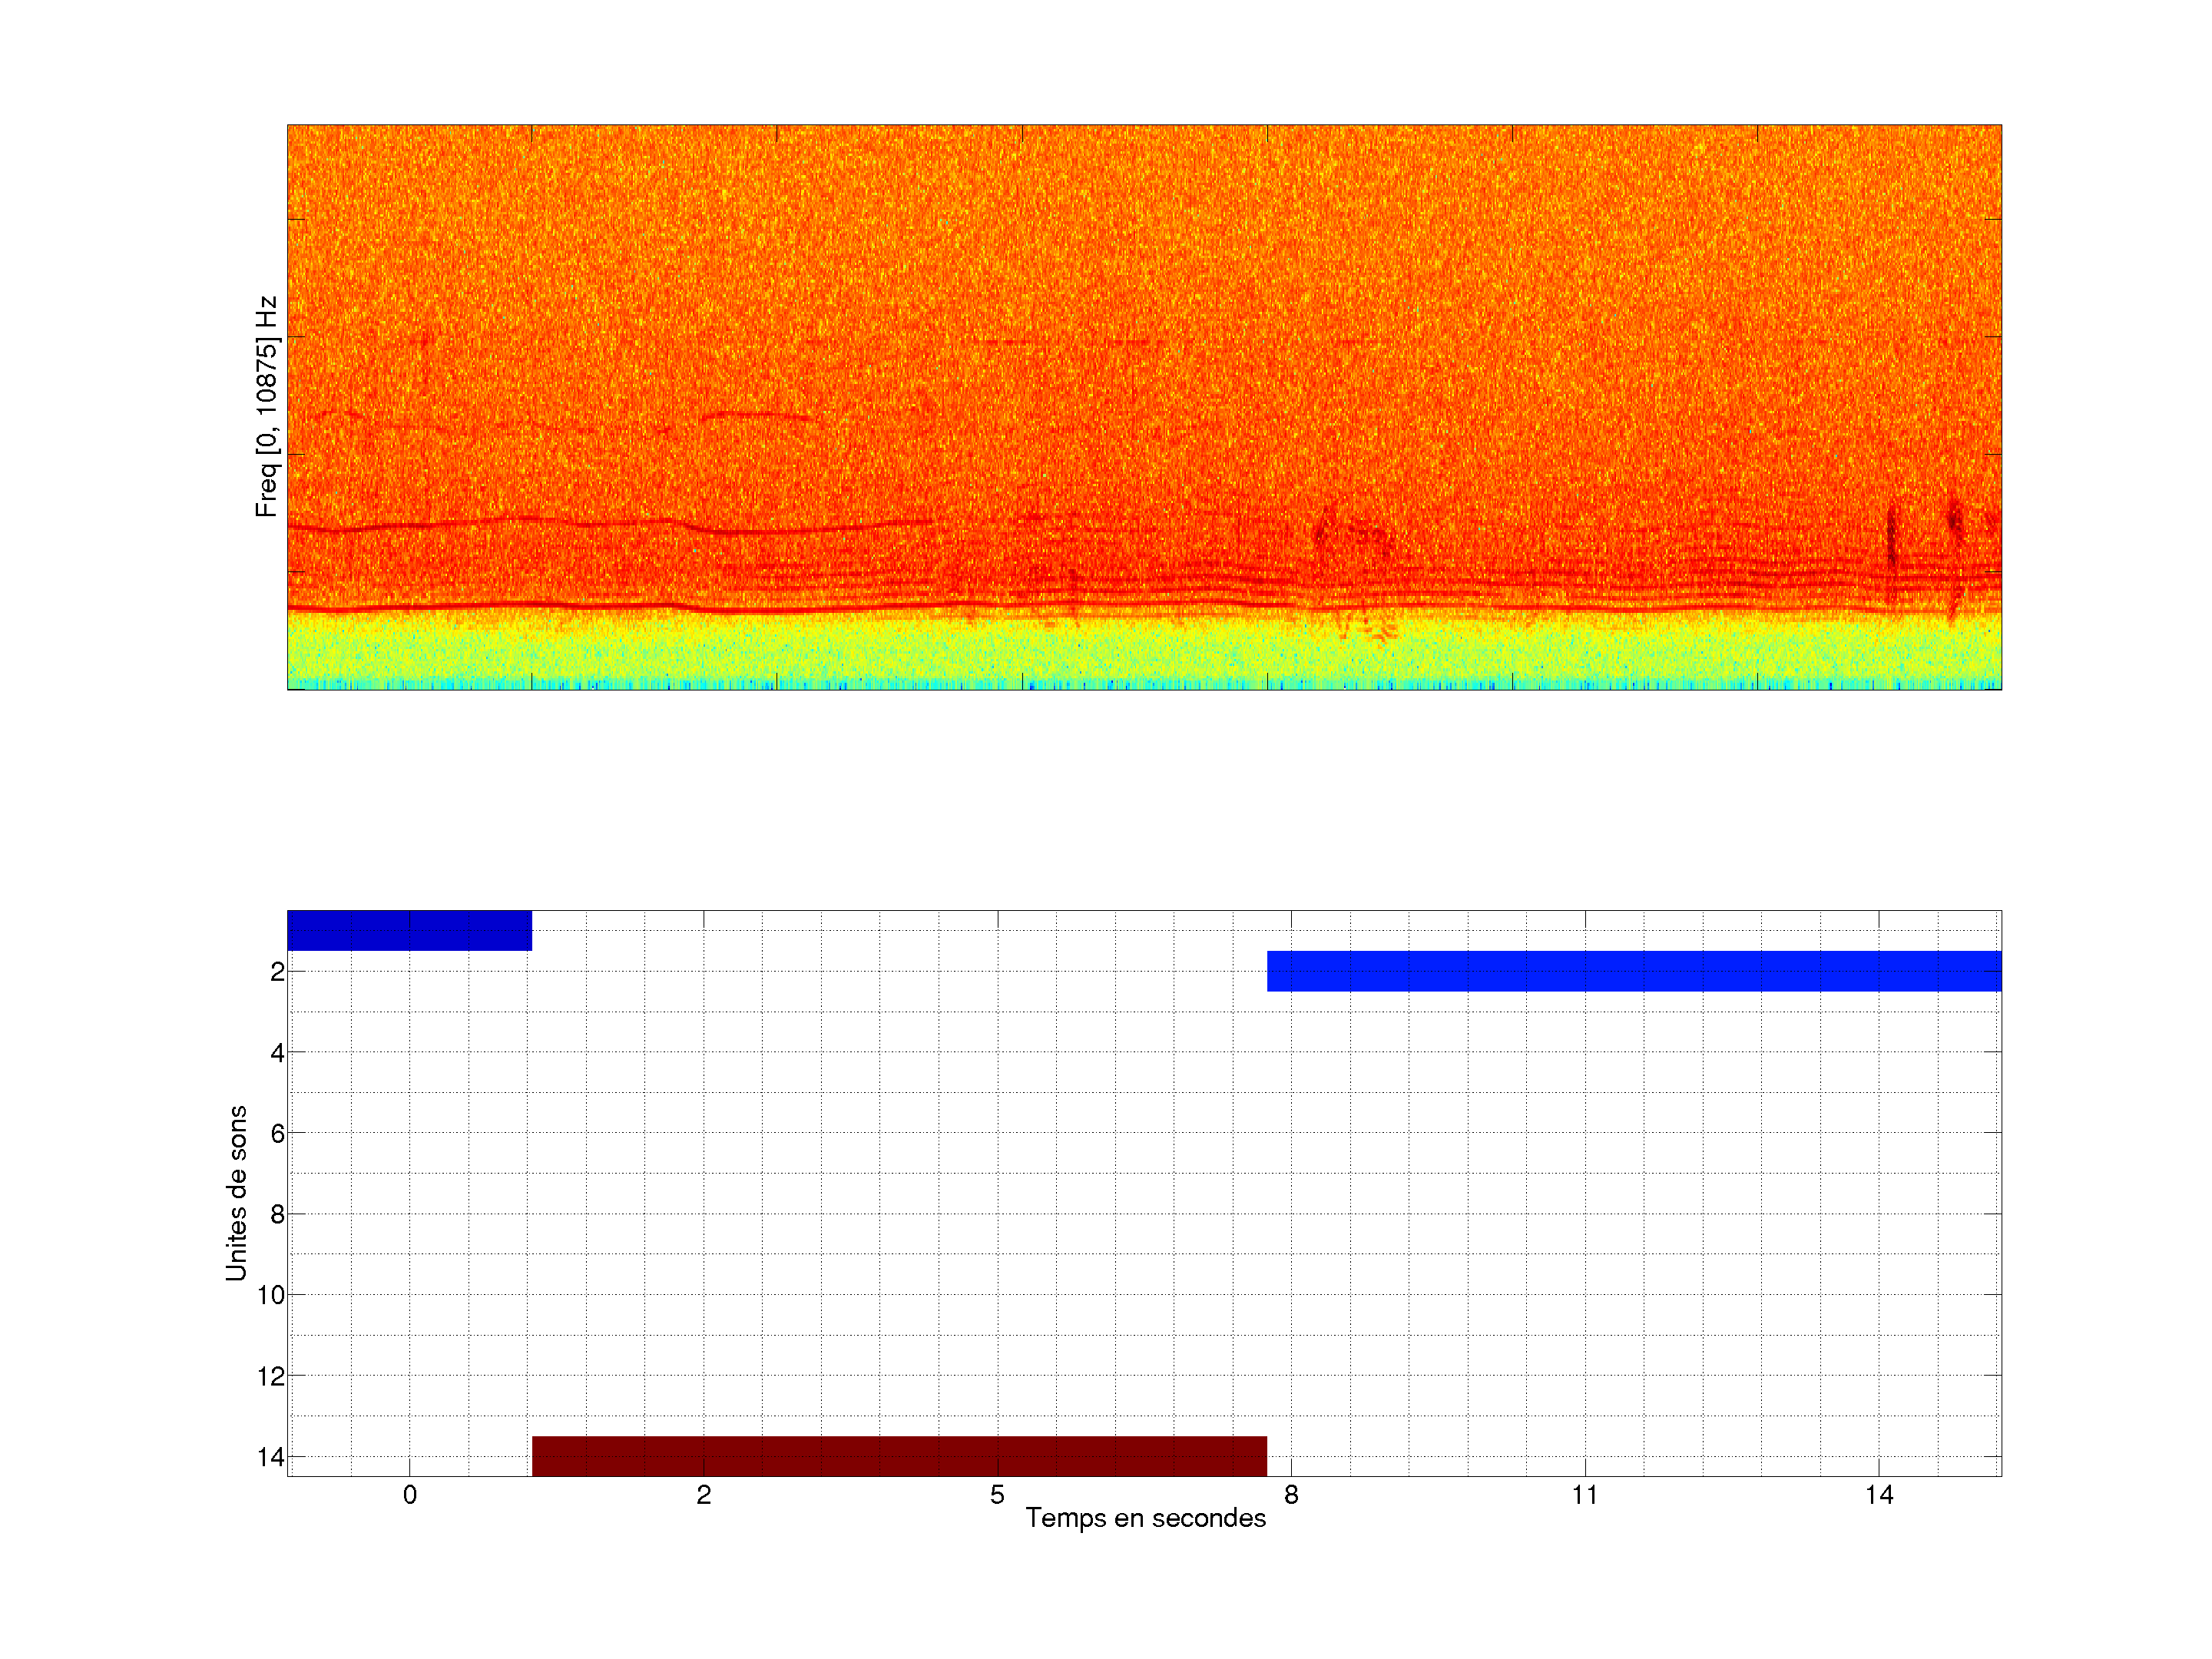This screenshot has height=1659, width=2212.
Task: Click the dark red bar at unit 14
Action: pyautogui.click(x=899, y=1456)
